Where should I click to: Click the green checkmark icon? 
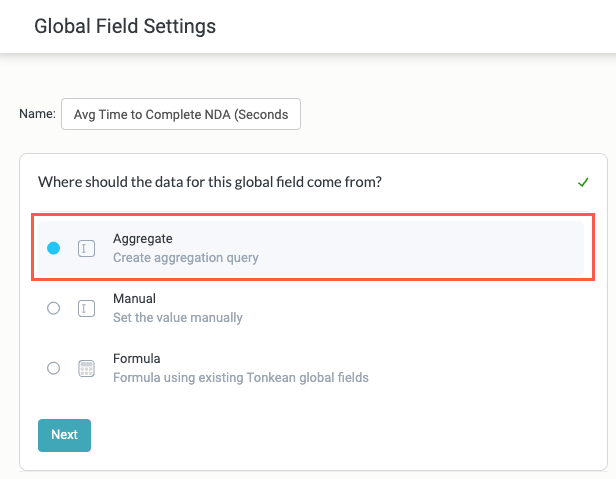pyautogui.click(x=583, y=182)
